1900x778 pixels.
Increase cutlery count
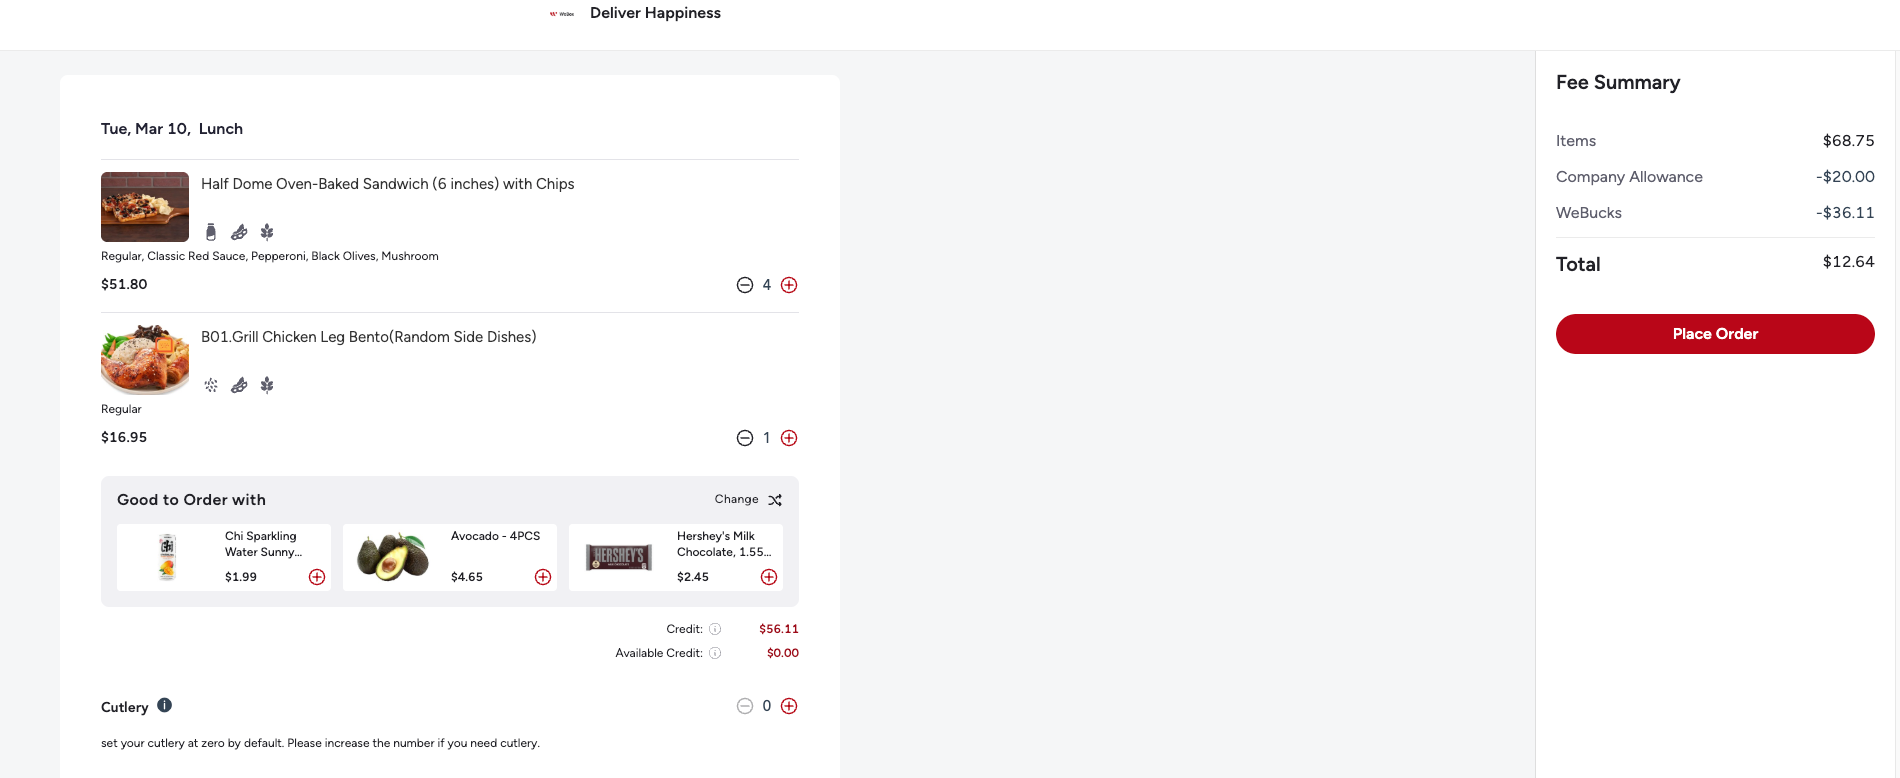(x=789, y=706)
